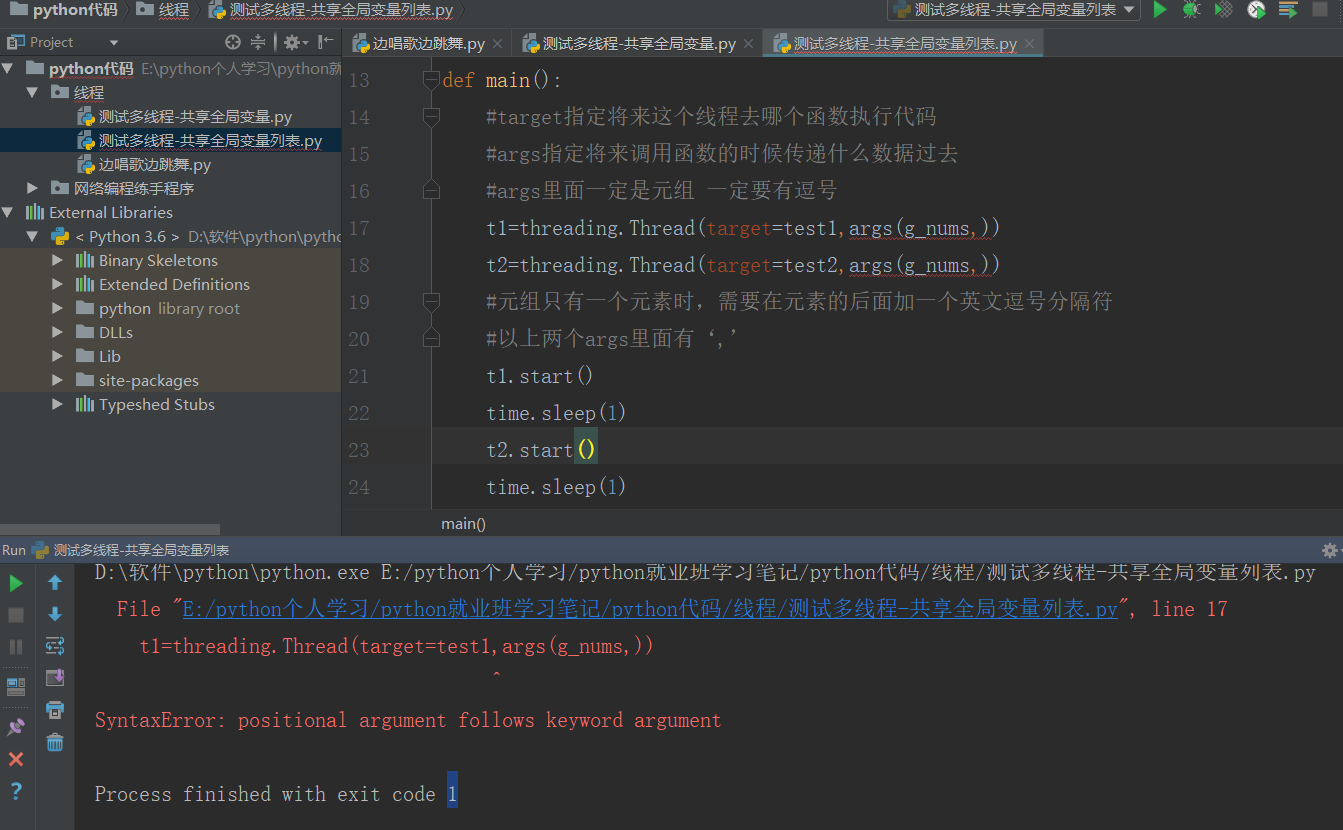The image size is (1343, 830).
Task: Select the Run tool window tab label
Action: pos(13,550)
